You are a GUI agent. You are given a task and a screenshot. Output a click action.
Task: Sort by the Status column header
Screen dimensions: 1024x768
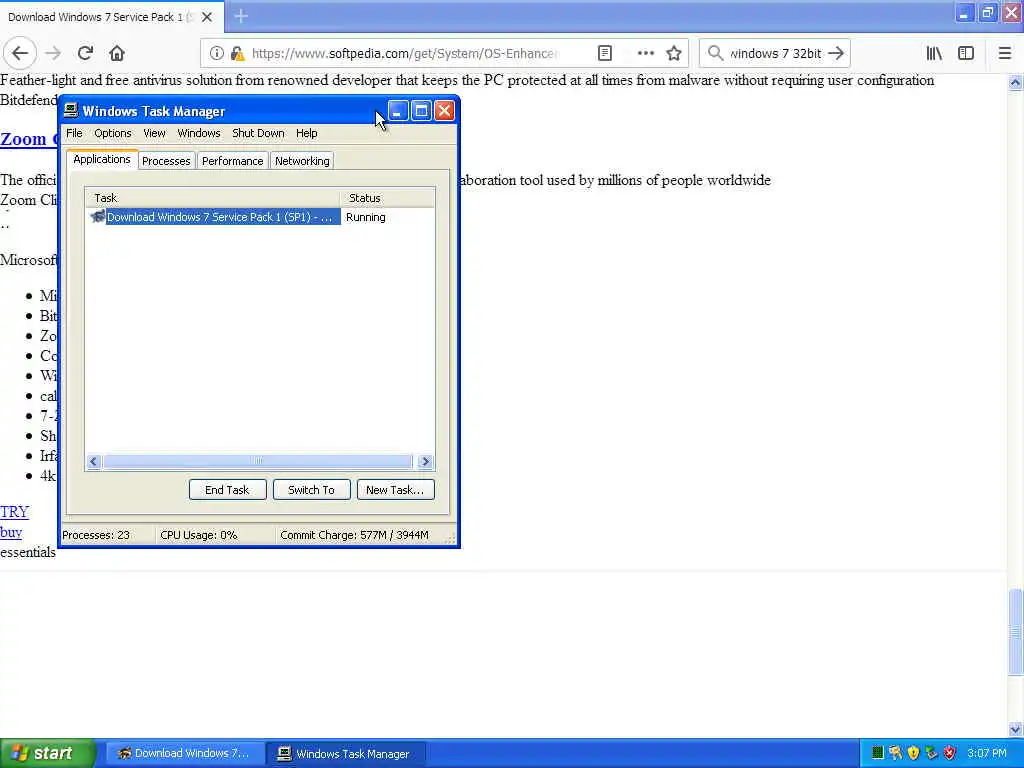pos(387,198)
